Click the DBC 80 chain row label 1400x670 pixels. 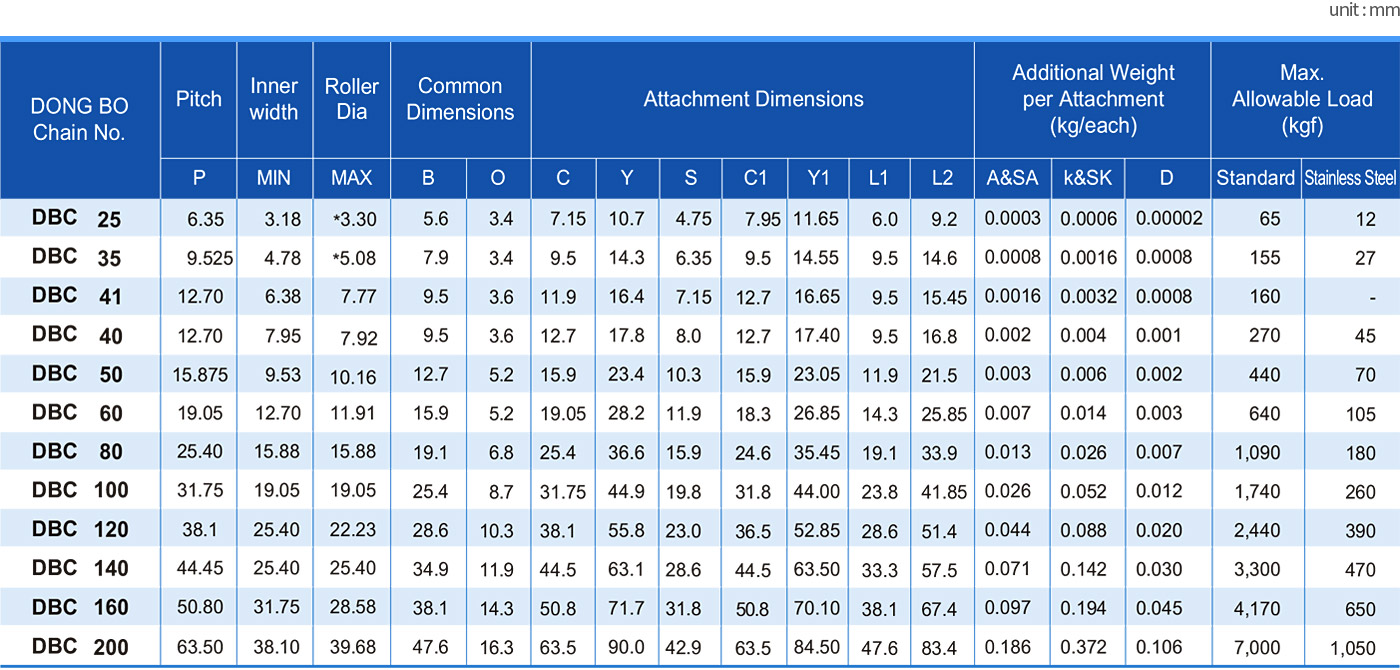pyautogui.click(x=77, y=451)
